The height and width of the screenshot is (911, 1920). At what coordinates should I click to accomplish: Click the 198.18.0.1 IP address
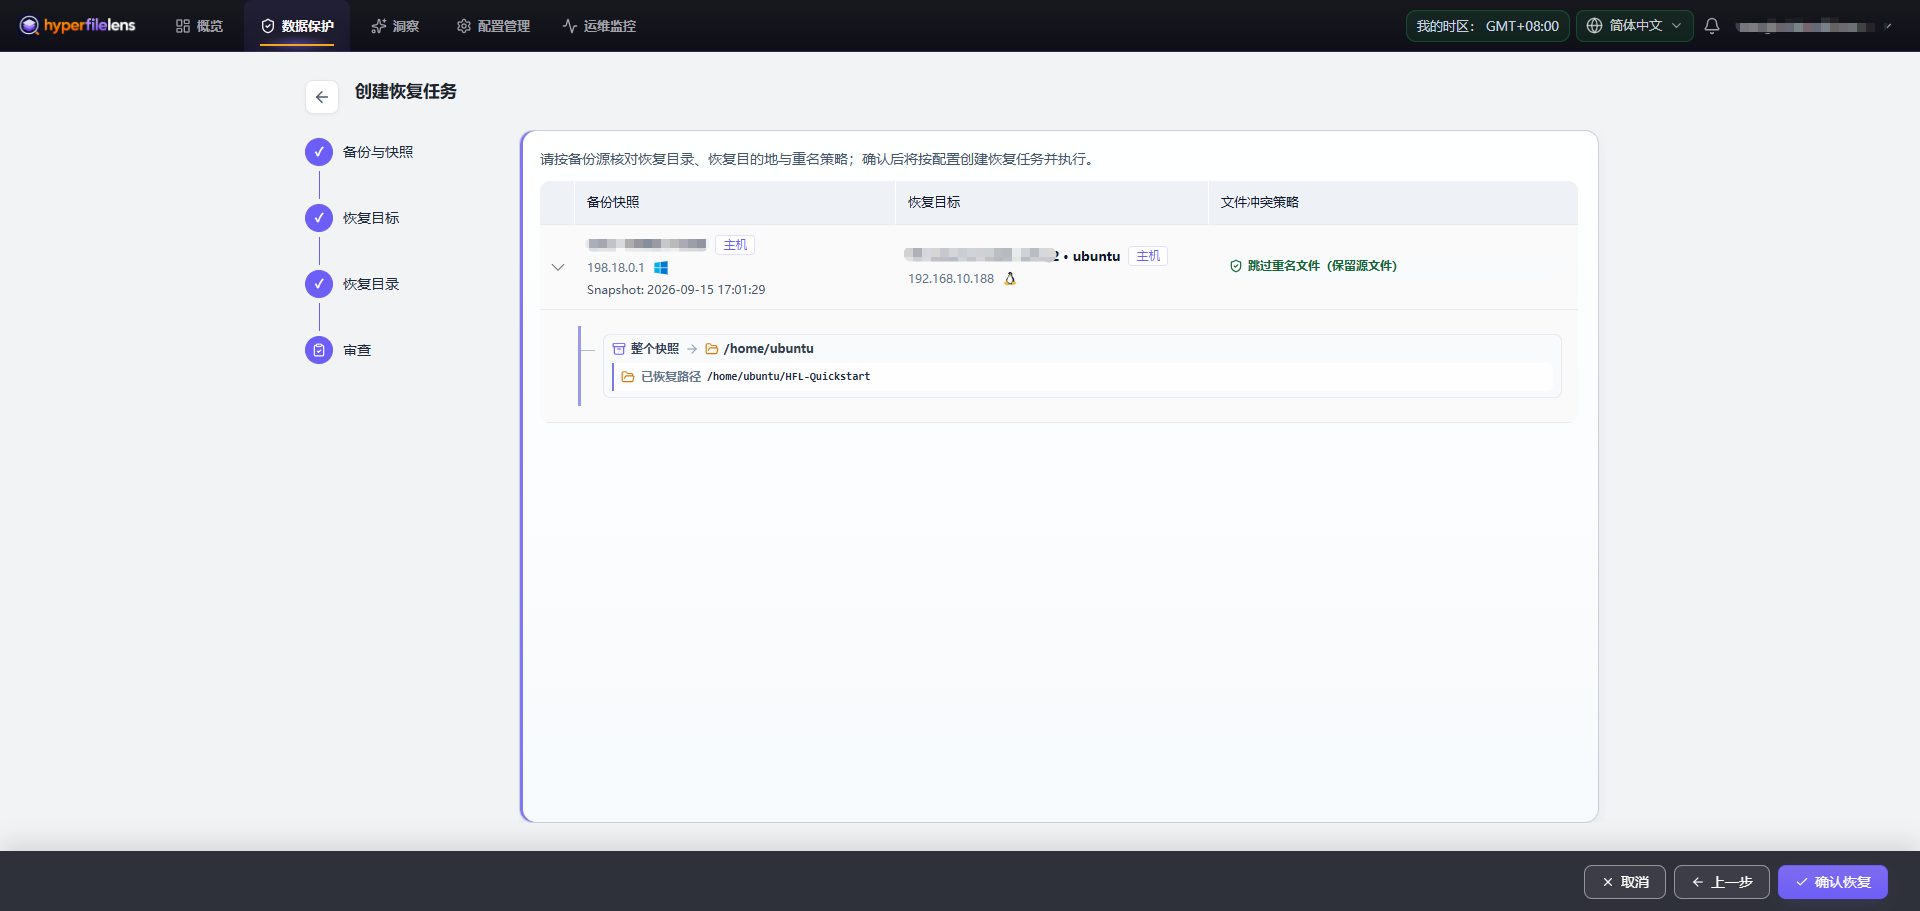coord(616,268)
